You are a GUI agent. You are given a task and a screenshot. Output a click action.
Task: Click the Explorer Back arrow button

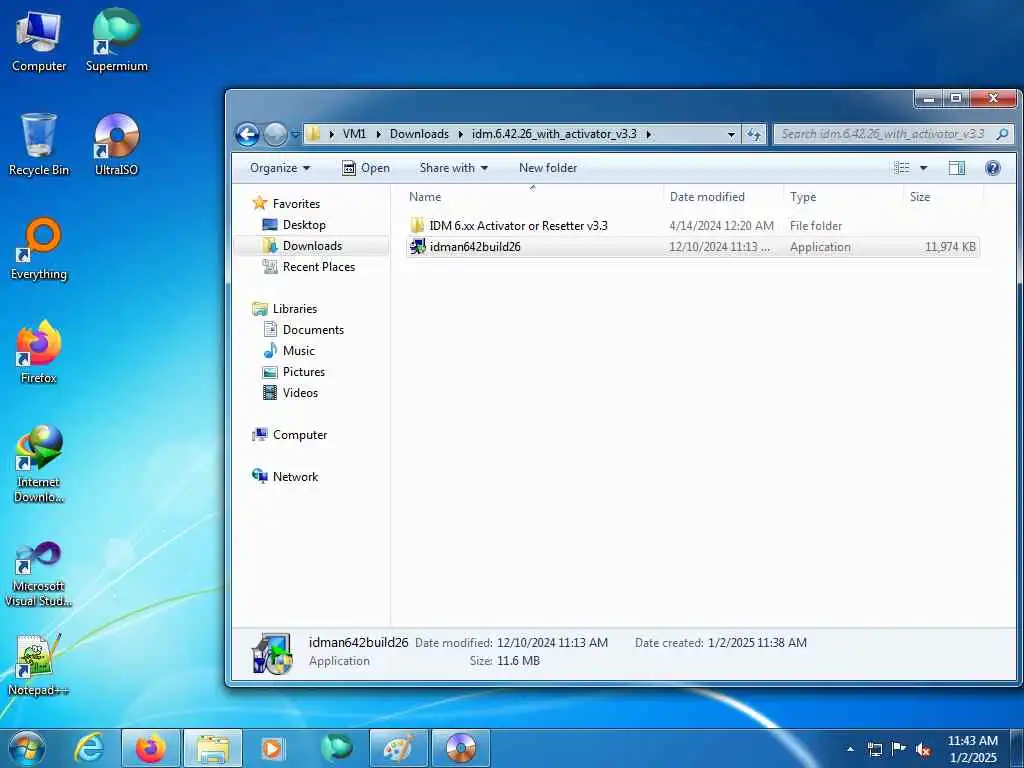point(248,135)
